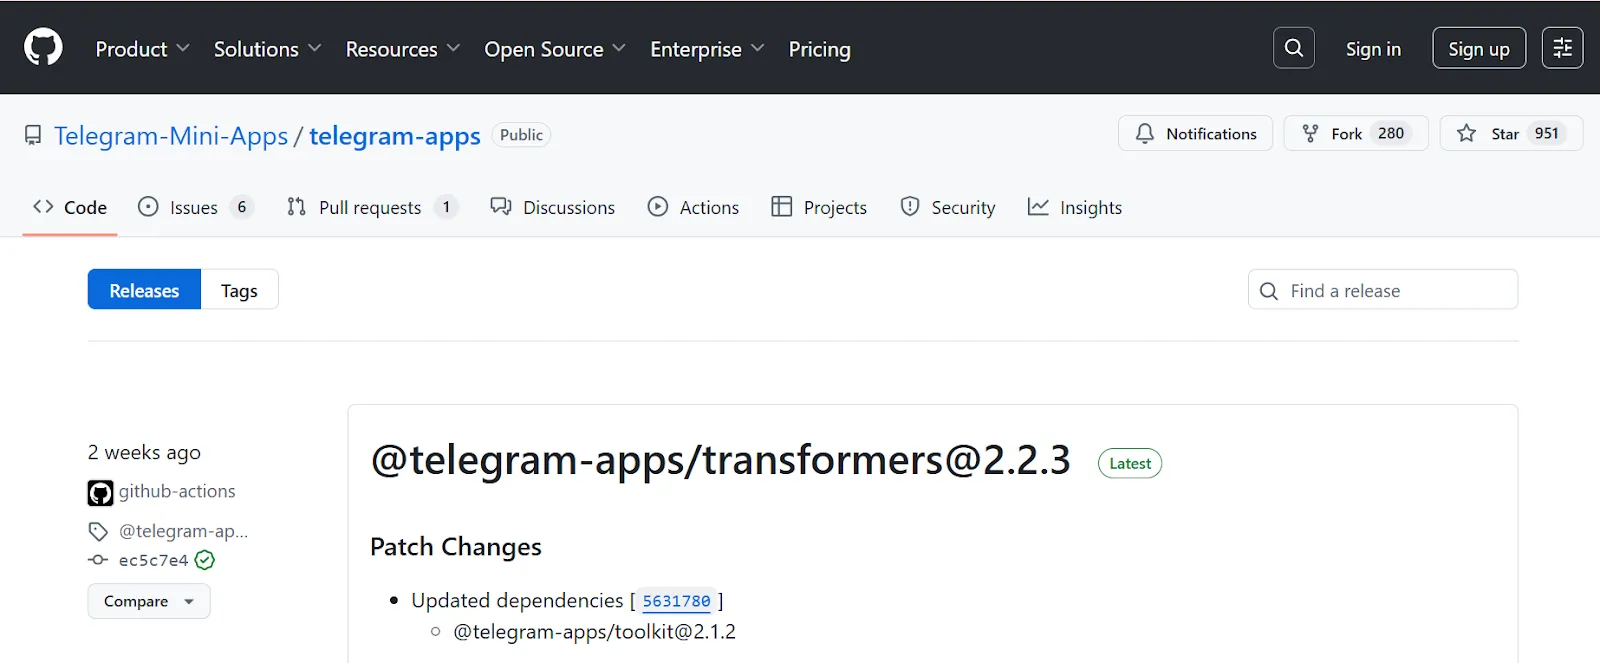Click the Fork 280 button
The width and height of the screenshot is (1600, 663).
[1356, 133]
